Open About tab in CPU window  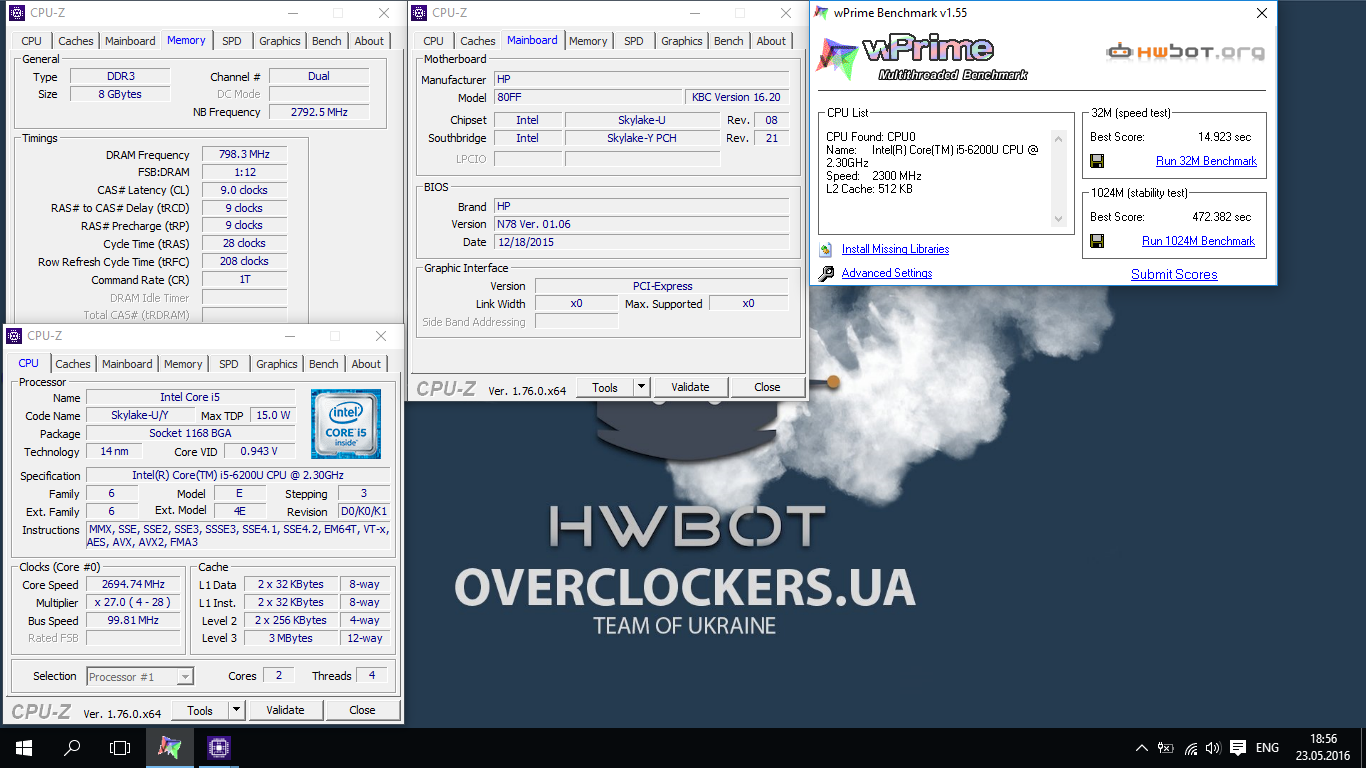(366, 364)
